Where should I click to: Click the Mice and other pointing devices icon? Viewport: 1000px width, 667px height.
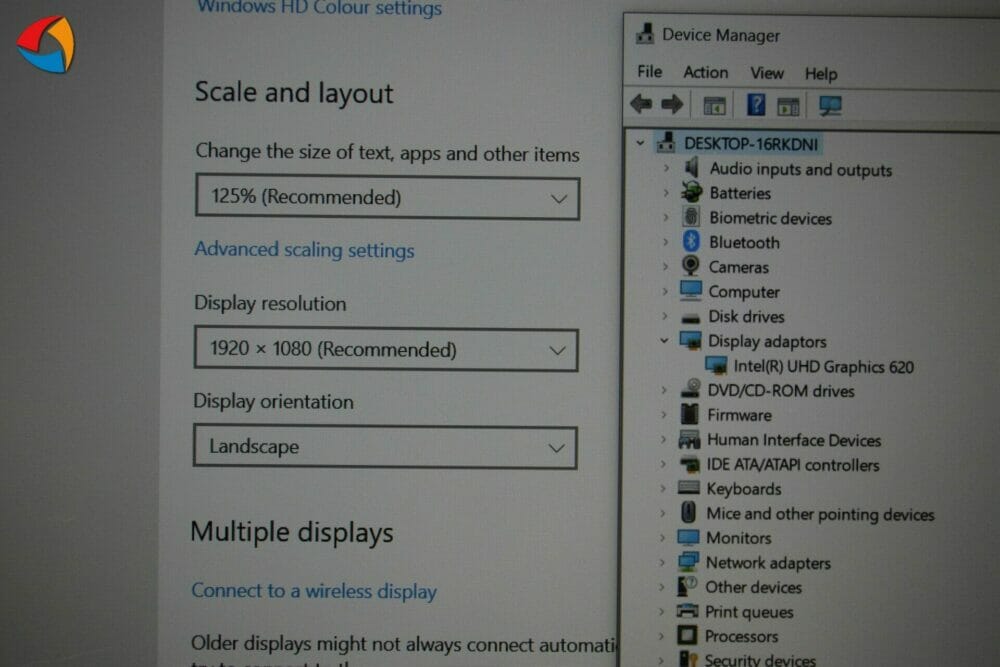(688, 512)
